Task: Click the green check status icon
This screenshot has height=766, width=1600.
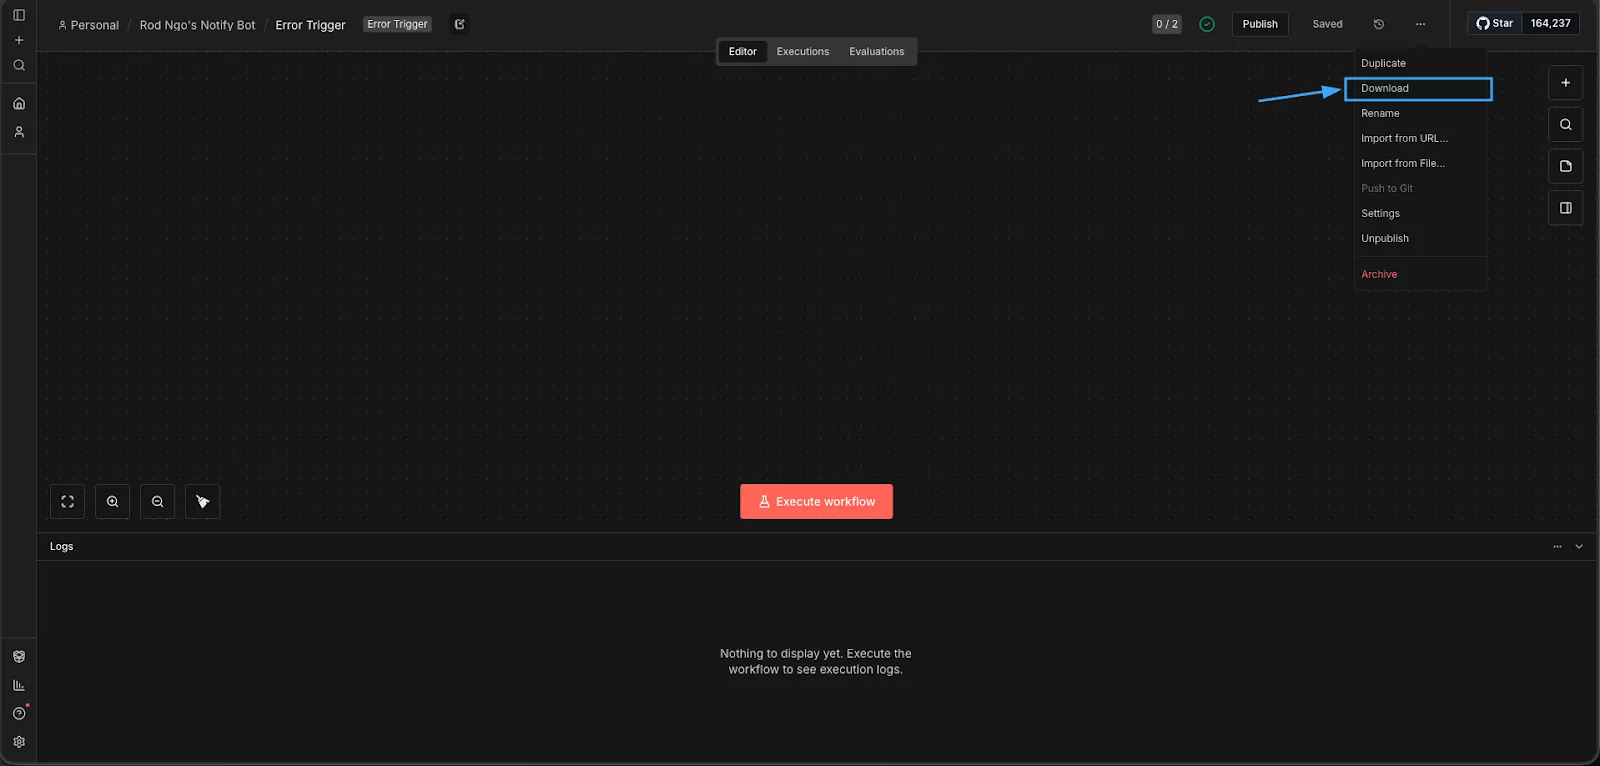Action: click(1207, 24)
